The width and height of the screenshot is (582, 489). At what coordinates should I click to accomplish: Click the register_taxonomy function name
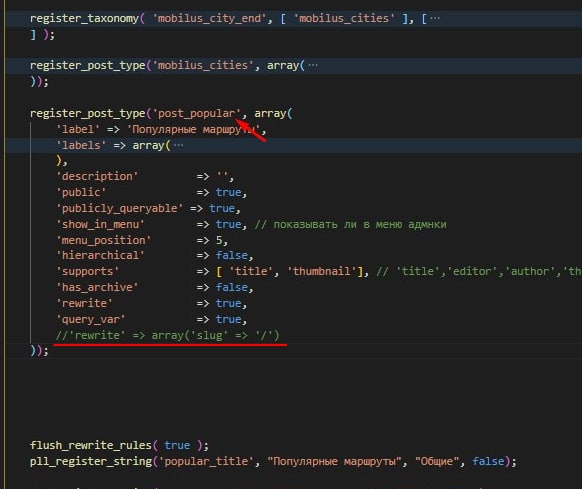pyautogui.click(x=84, y=18)
